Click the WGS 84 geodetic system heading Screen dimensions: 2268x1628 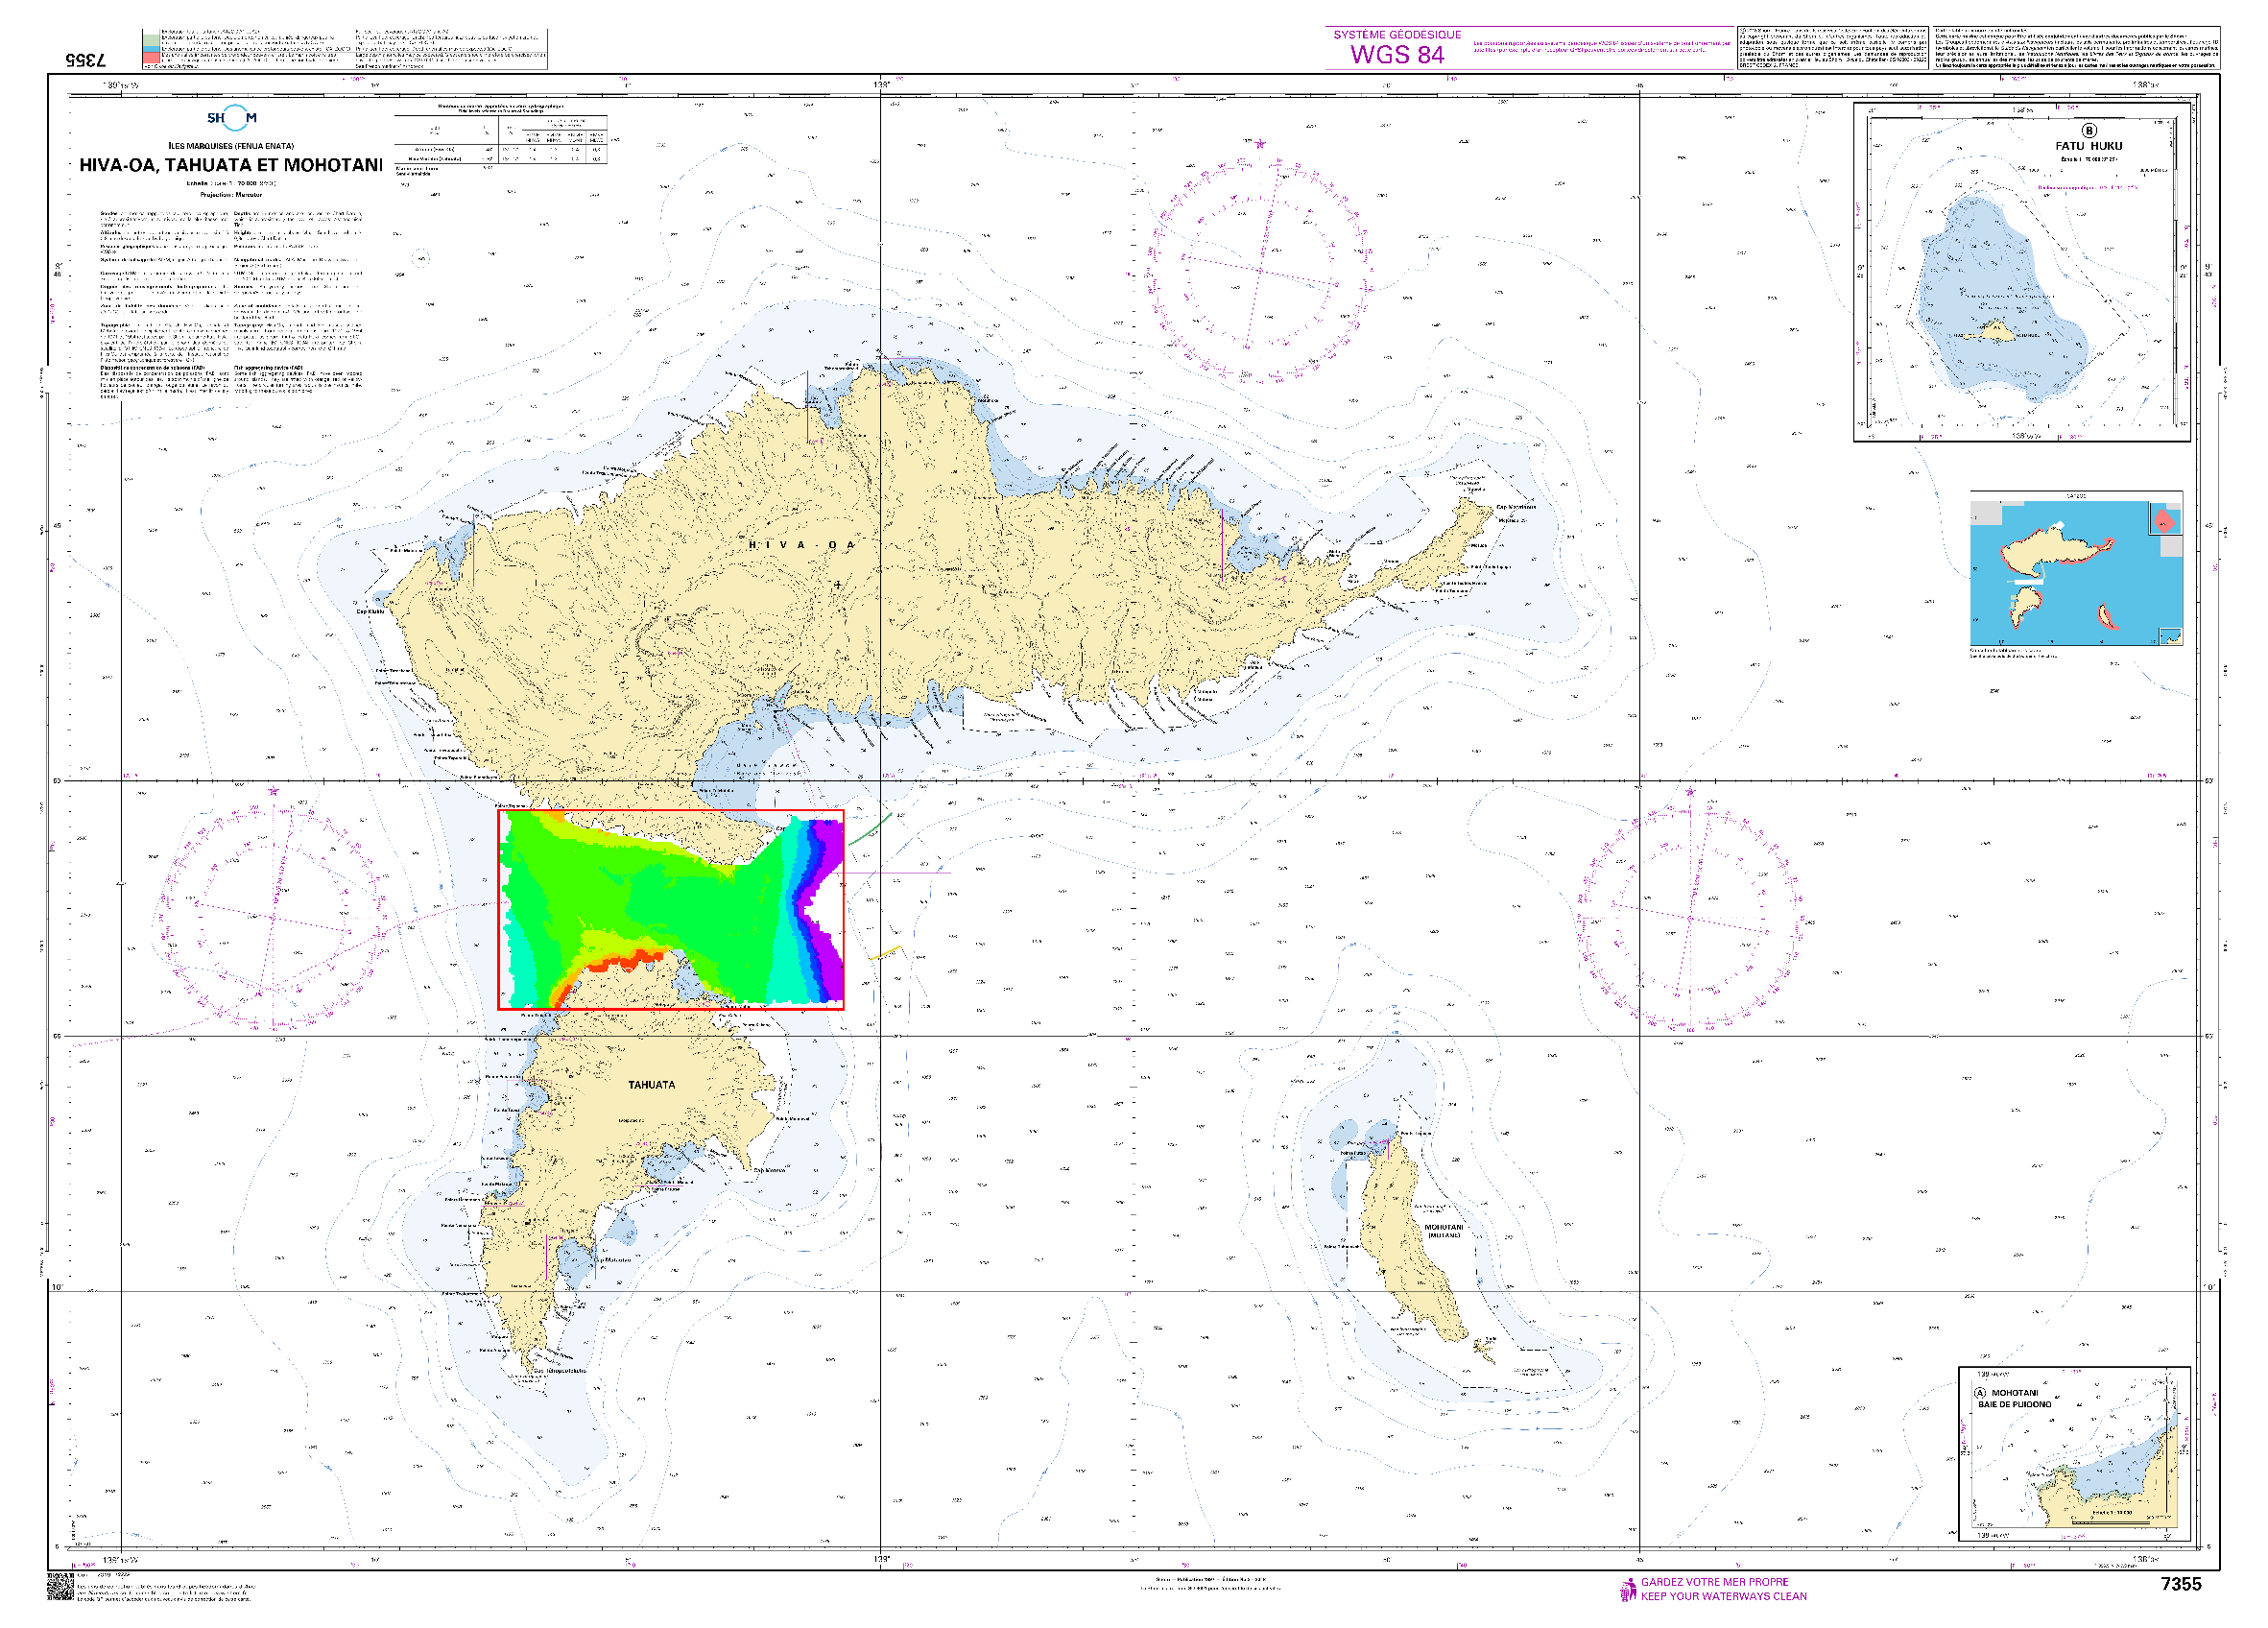pos(1397,54)
